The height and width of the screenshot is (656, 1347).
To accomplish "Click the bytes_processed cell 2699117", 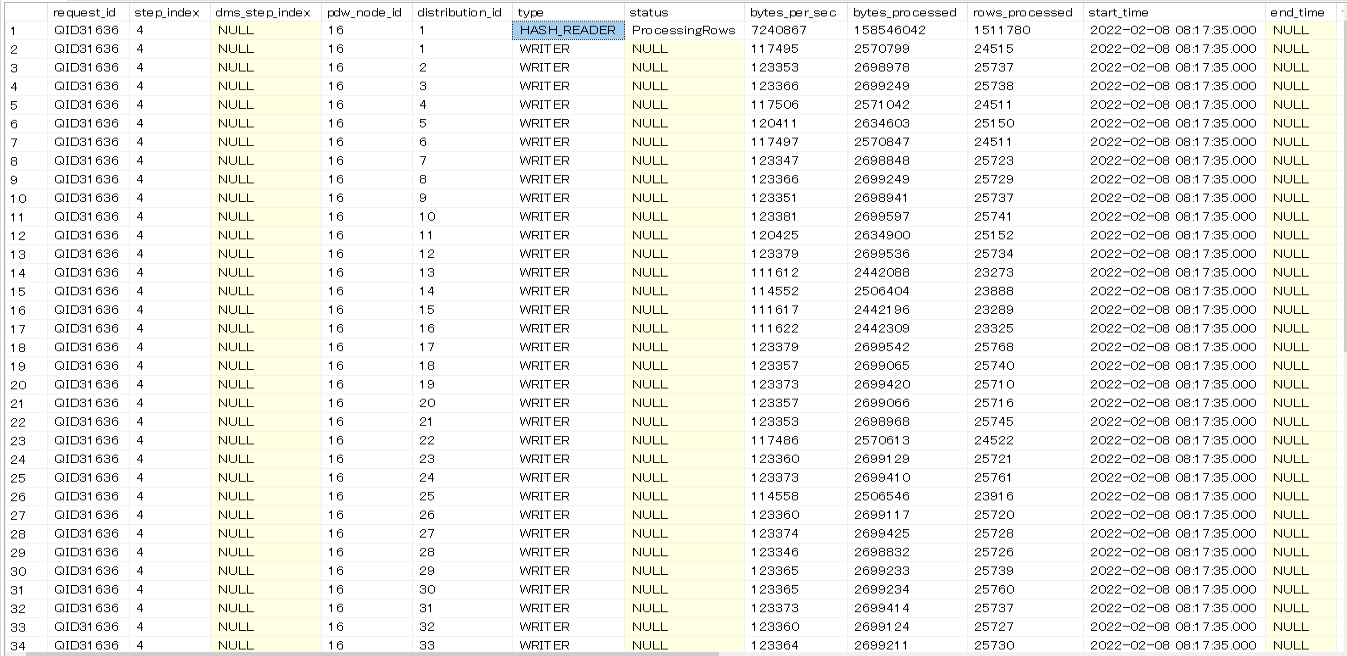I will point(906,515).
